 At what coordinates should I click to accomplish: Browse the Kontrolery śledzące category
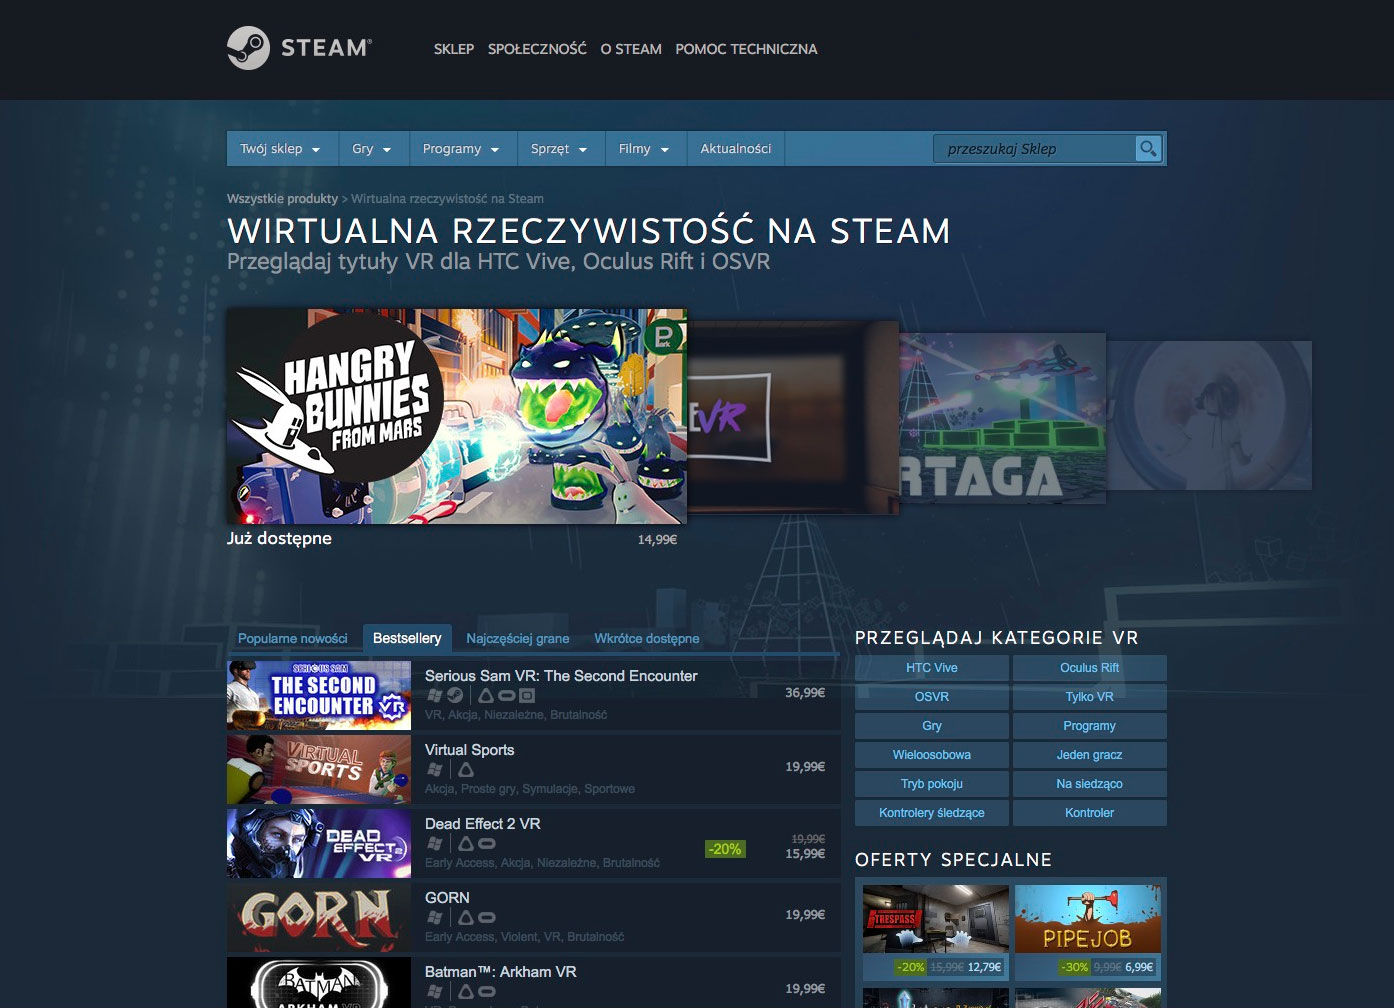(932, 813)
